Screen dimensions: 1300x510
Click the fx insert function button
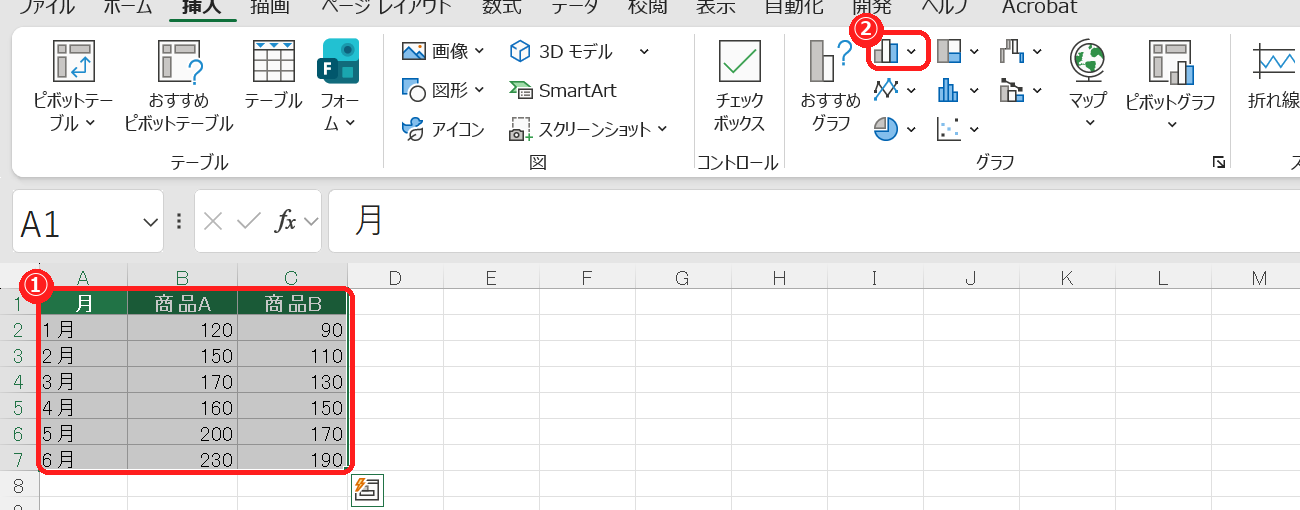[x=285, y=222]
